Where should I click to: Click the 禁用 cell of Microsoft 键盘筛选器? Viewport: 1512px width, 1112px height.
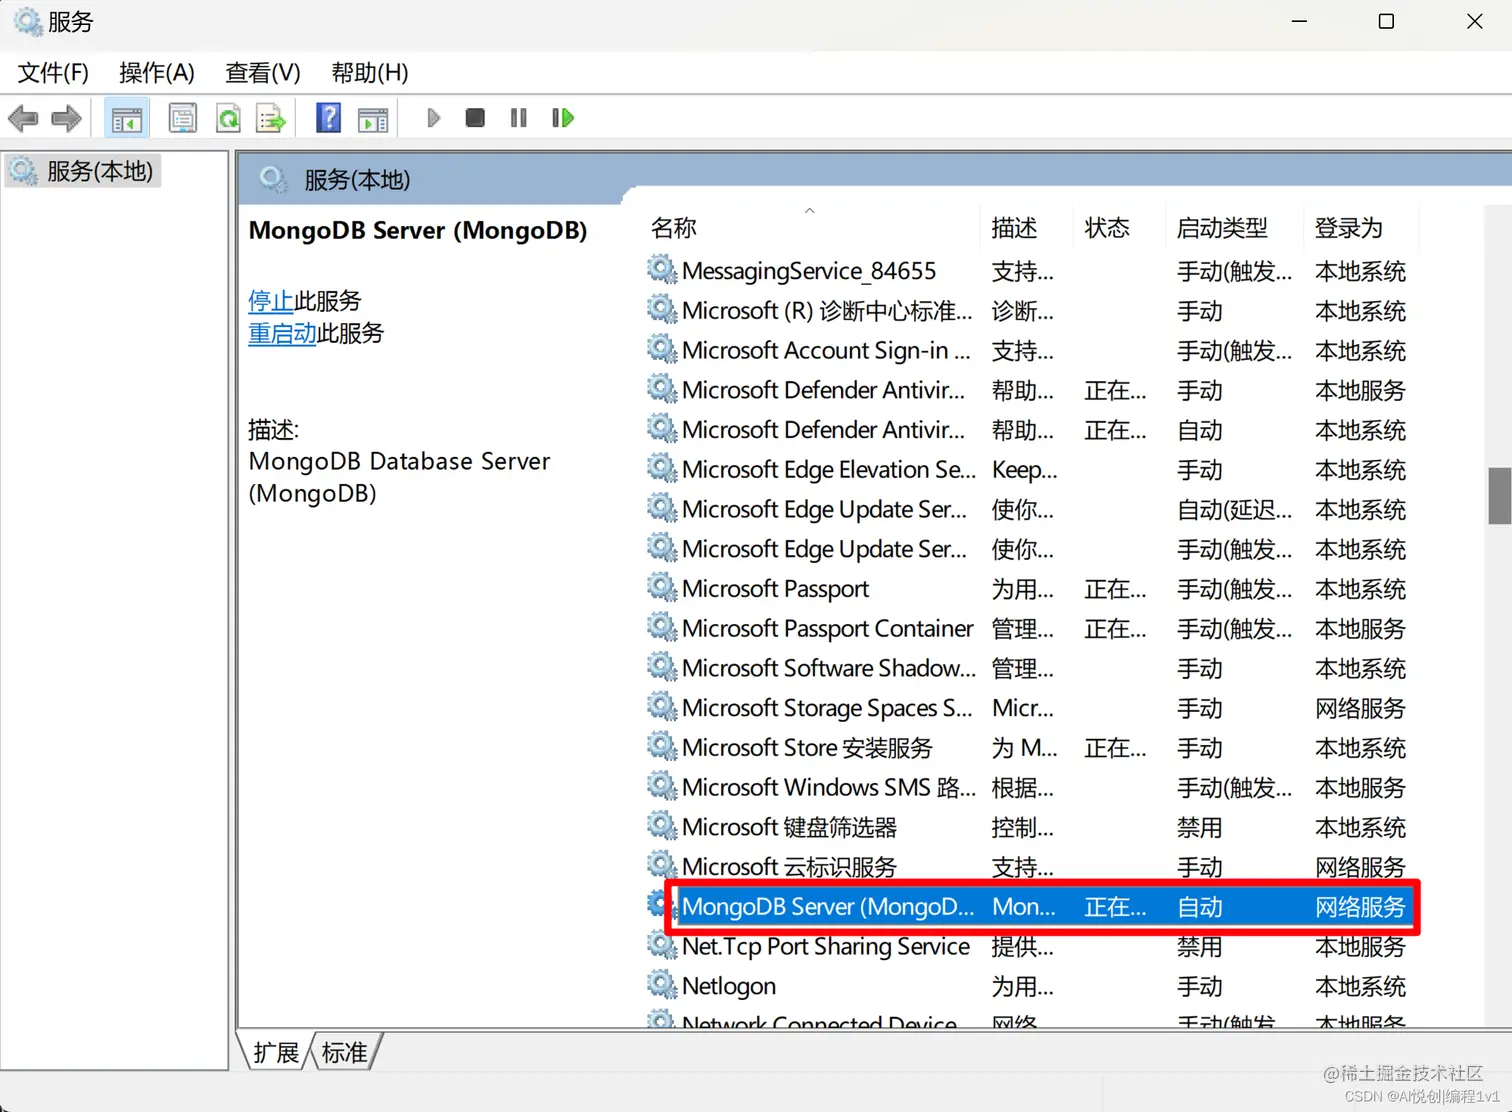1200,828
